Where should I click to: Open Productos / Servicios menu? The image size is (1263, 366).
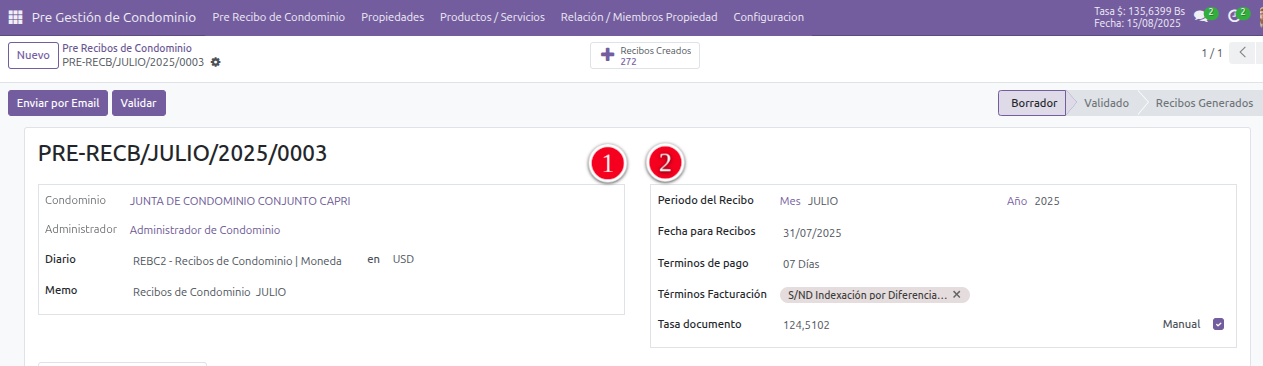[492, 17]
